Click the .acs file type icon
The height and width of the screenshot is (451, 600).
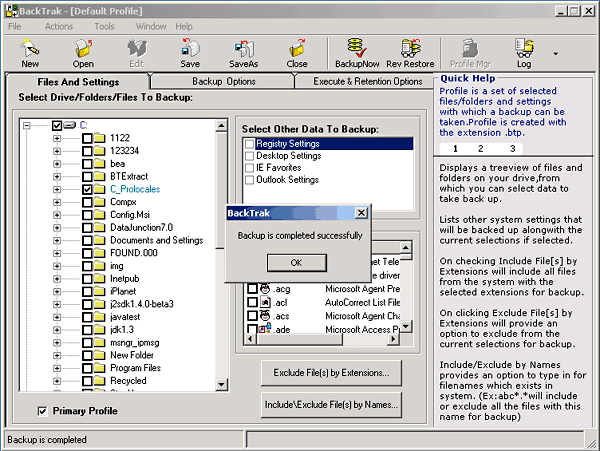pyautogui.click(x=265, y=316)
